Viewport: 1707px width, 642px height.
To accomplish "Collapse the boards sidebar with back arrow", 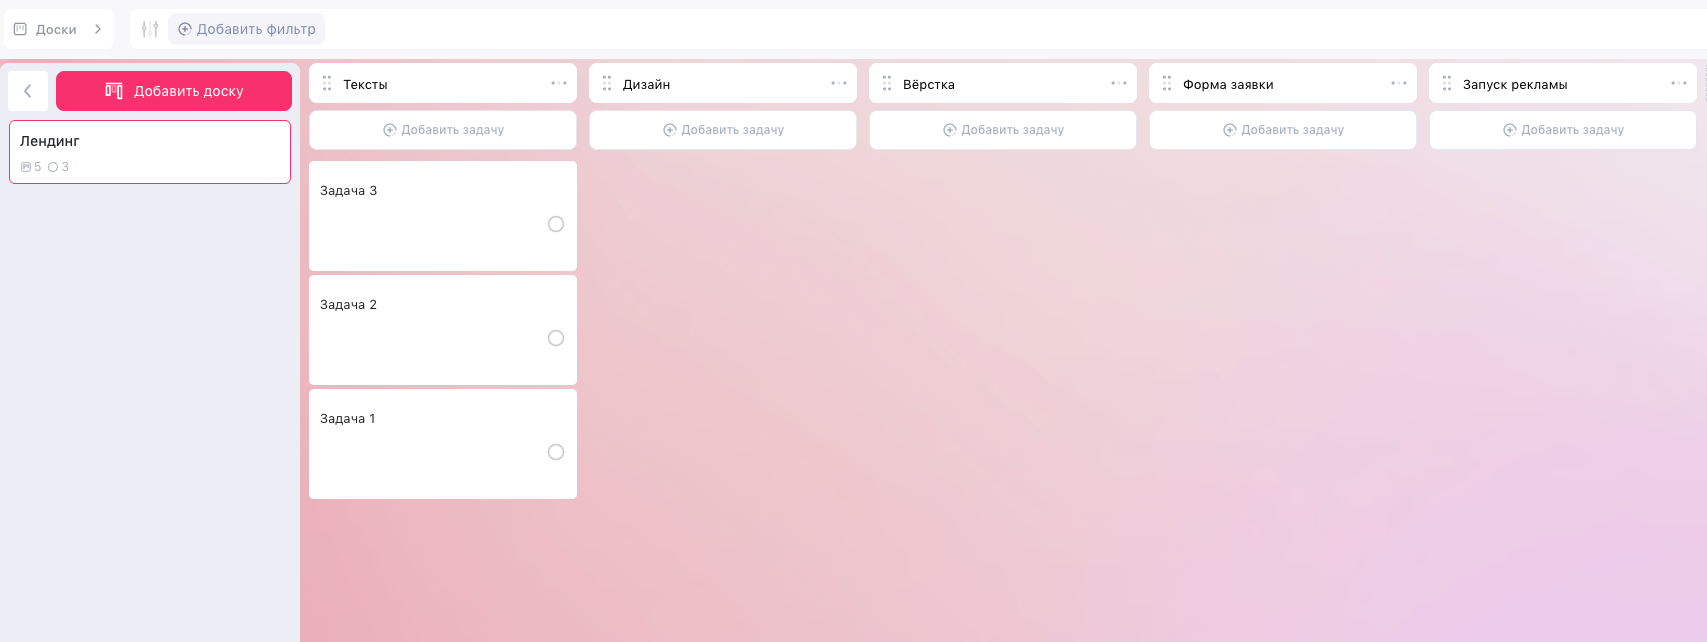I will click(x=28, y=91).
